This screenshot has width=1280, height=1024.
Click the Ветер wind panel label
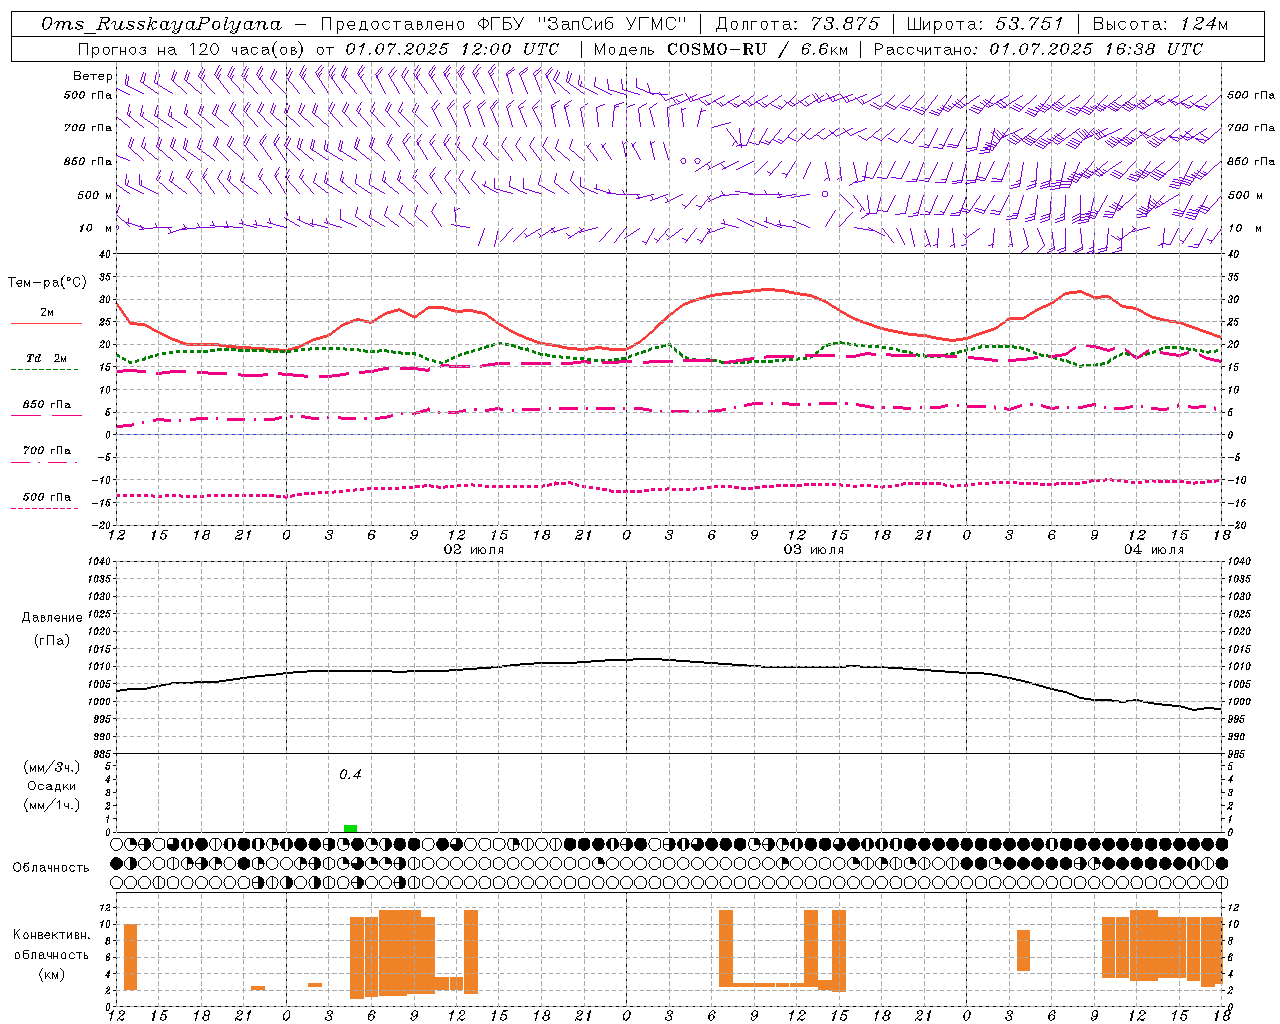pyautogui.click(x=92, y=76)
